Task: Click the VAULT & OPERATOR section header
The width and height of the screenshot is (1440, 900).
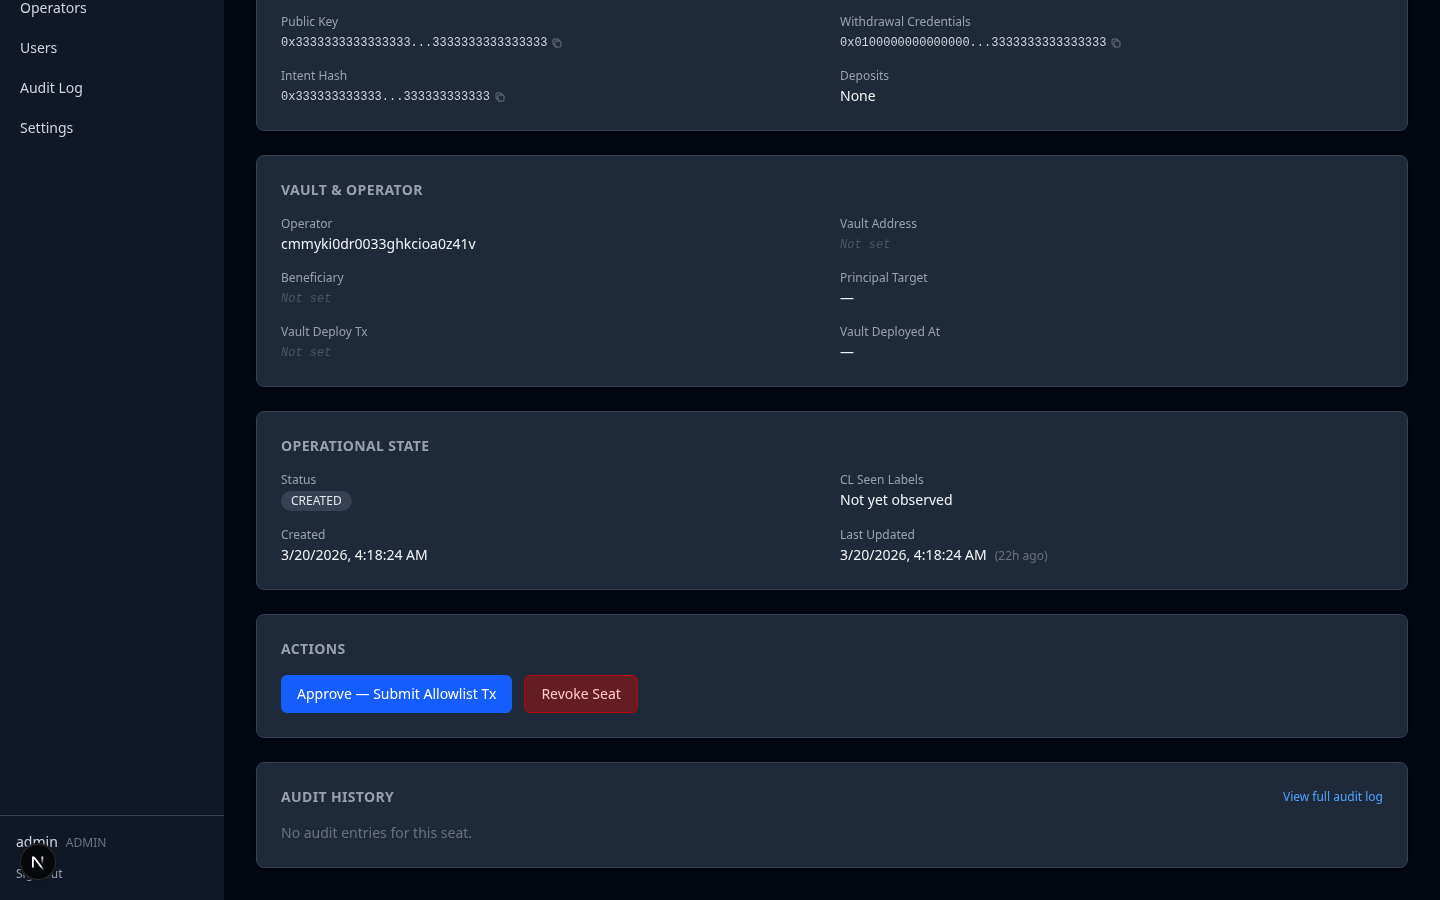Action: pyautogui.click(x=351, y=189)
